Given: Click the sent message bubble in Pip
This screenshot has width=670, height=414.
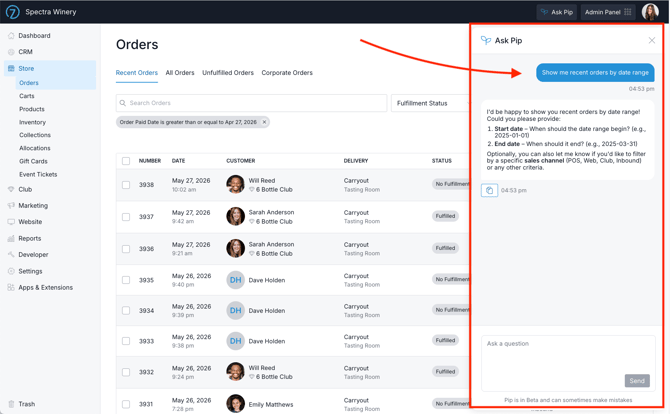Looking at the screenshot, I should [595, 73].
